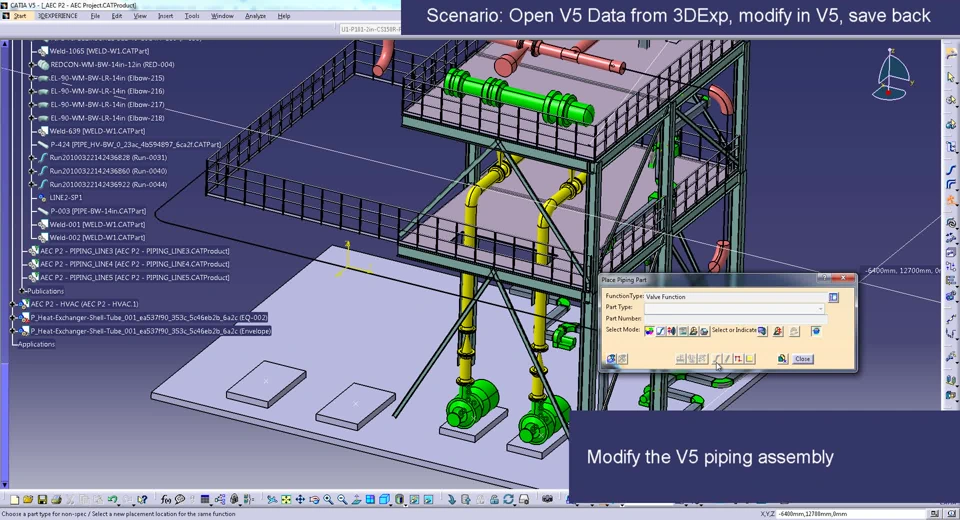Open the Insert menu
The image size is (960, 520).
pyautogui.click(x=165, y=16)
